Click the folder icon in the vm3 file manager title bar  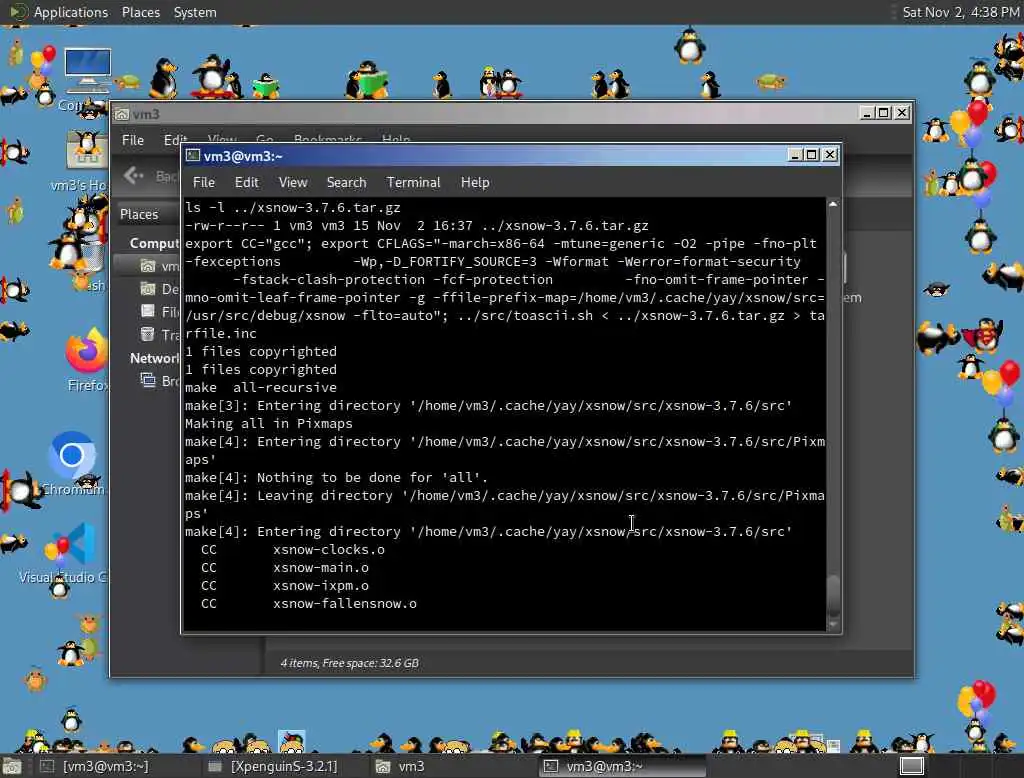[x=121, y=114]
